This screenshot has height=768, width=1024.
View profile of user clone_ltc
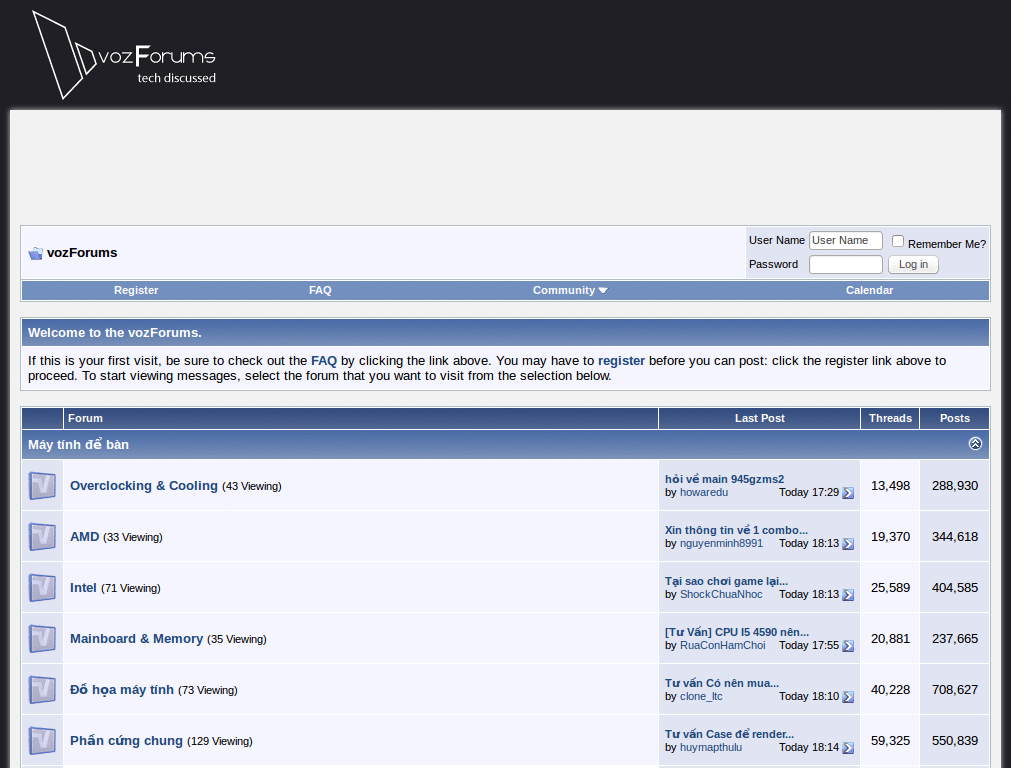(x=701, y=696)
